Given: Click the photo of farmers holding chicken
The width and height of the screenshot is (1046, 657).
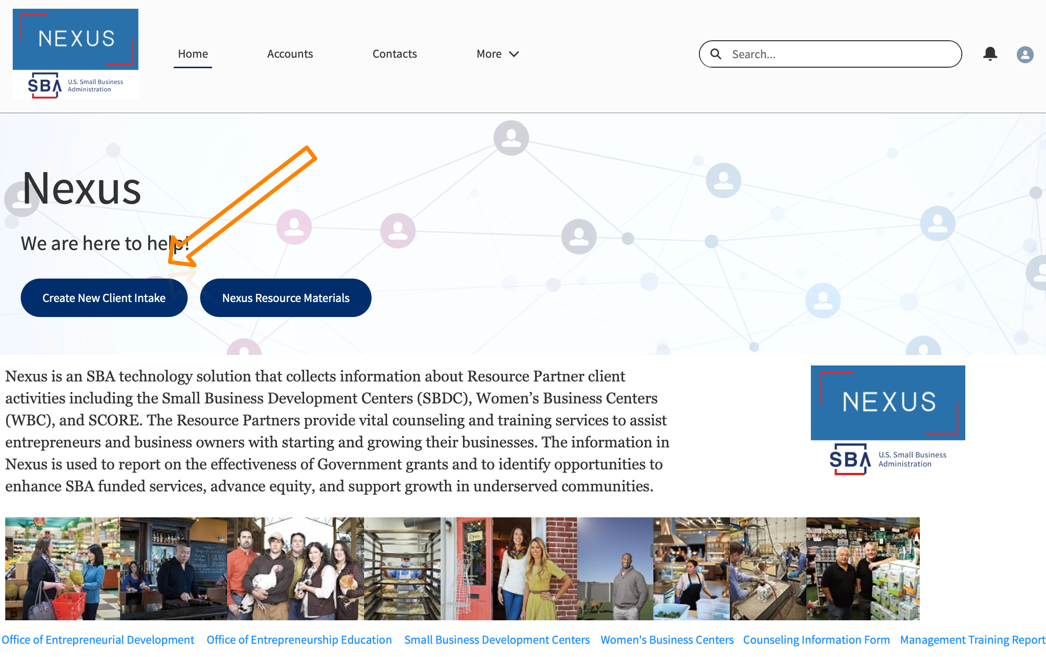Looking at the screenshot, I should tap(295, 568).
